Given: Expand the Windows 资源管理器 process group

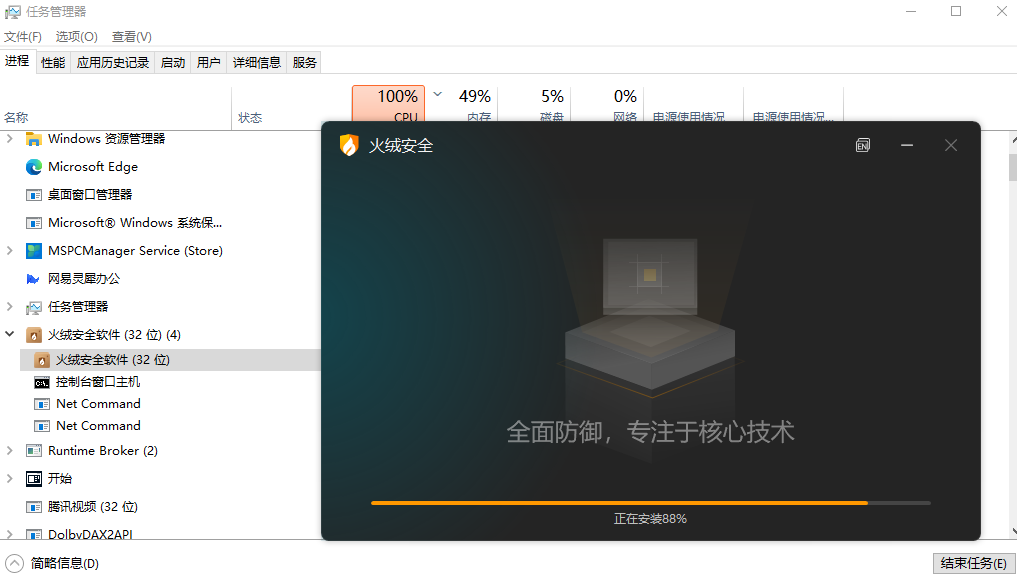Looking at the screenshot, I should click(10, 138).
